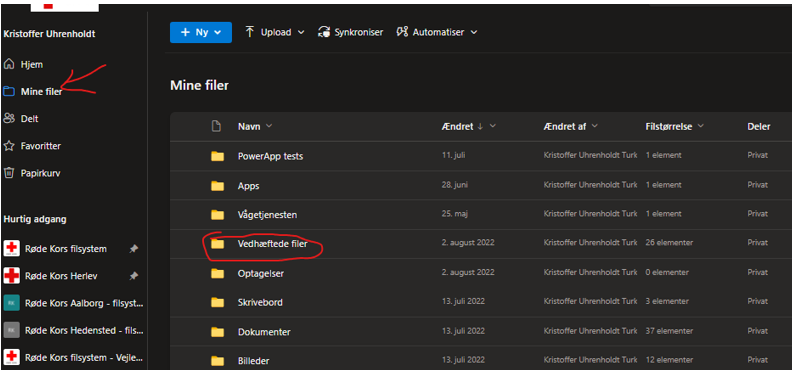This screenshot has width=792, height=370.
Task: Open the Papirkurv recycle bin icon
Action: (x=9, y=173)
